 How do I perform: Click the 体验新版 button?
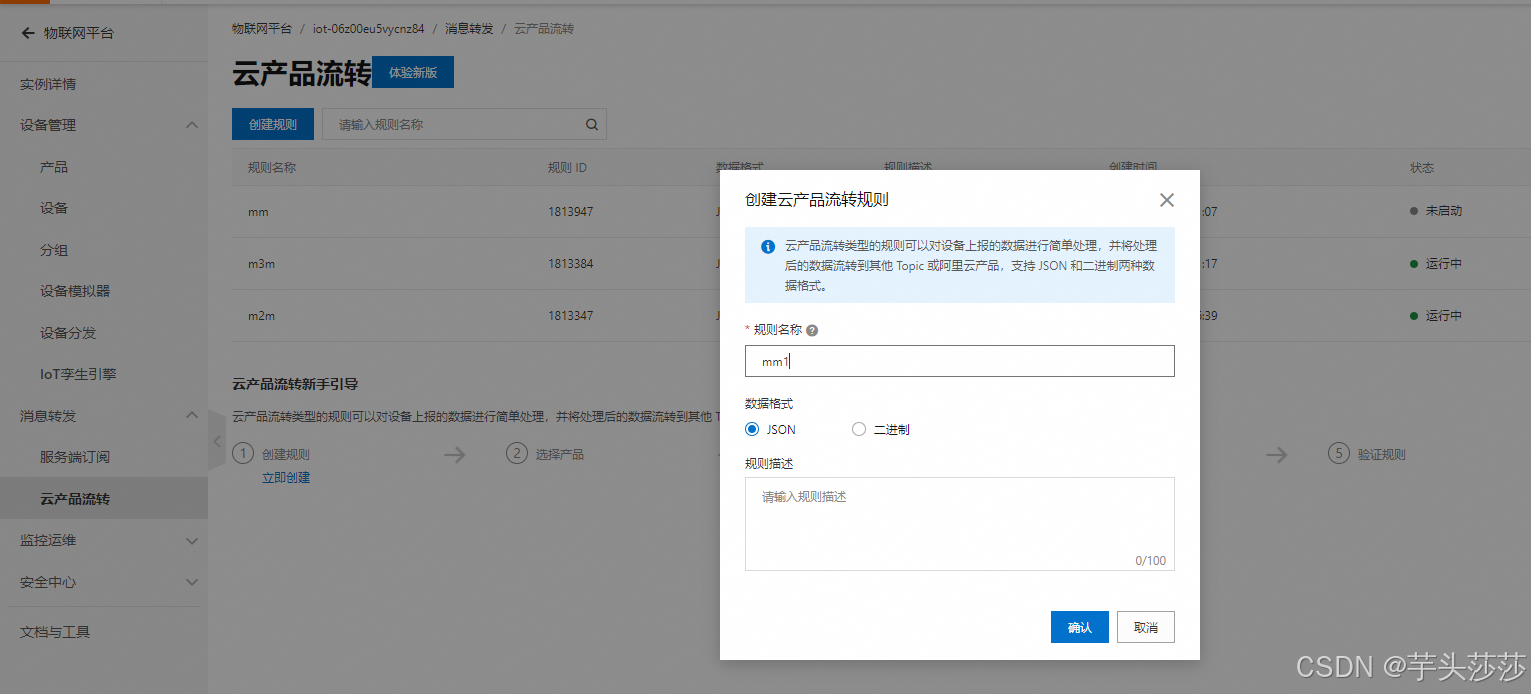[x=413, y=72]
